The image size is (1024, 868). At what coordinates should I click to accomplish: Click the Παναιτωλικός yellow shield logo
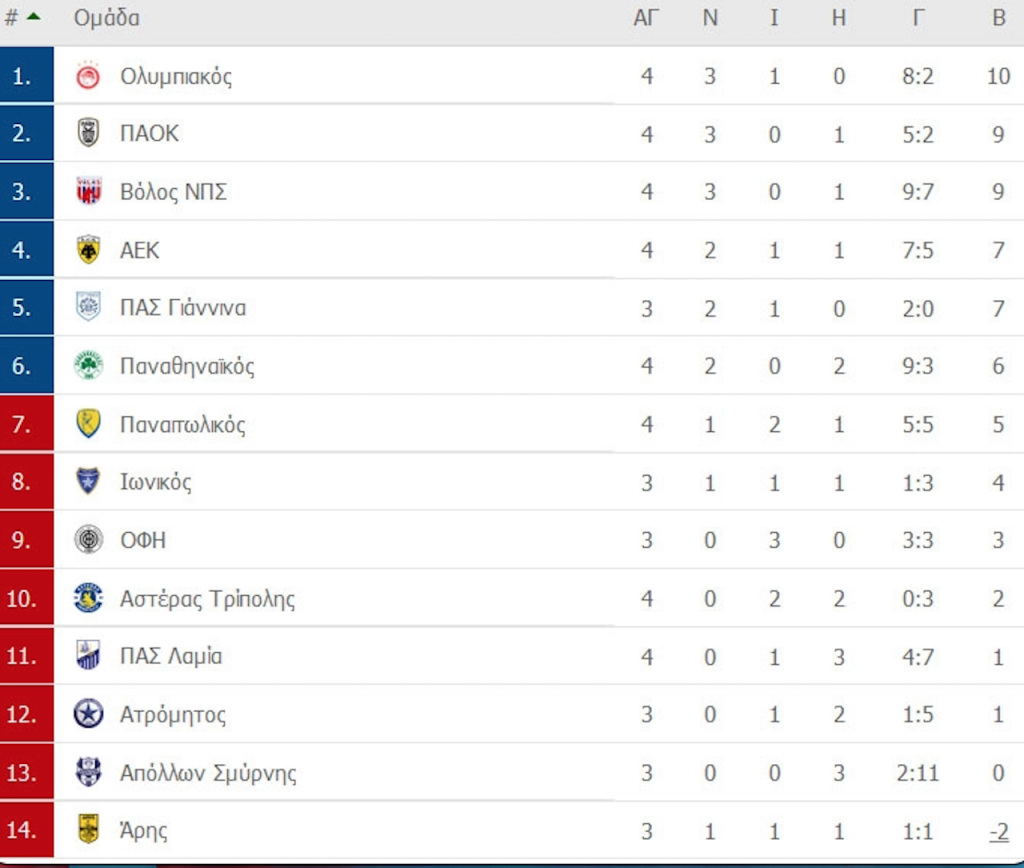(x=89, y=424)
